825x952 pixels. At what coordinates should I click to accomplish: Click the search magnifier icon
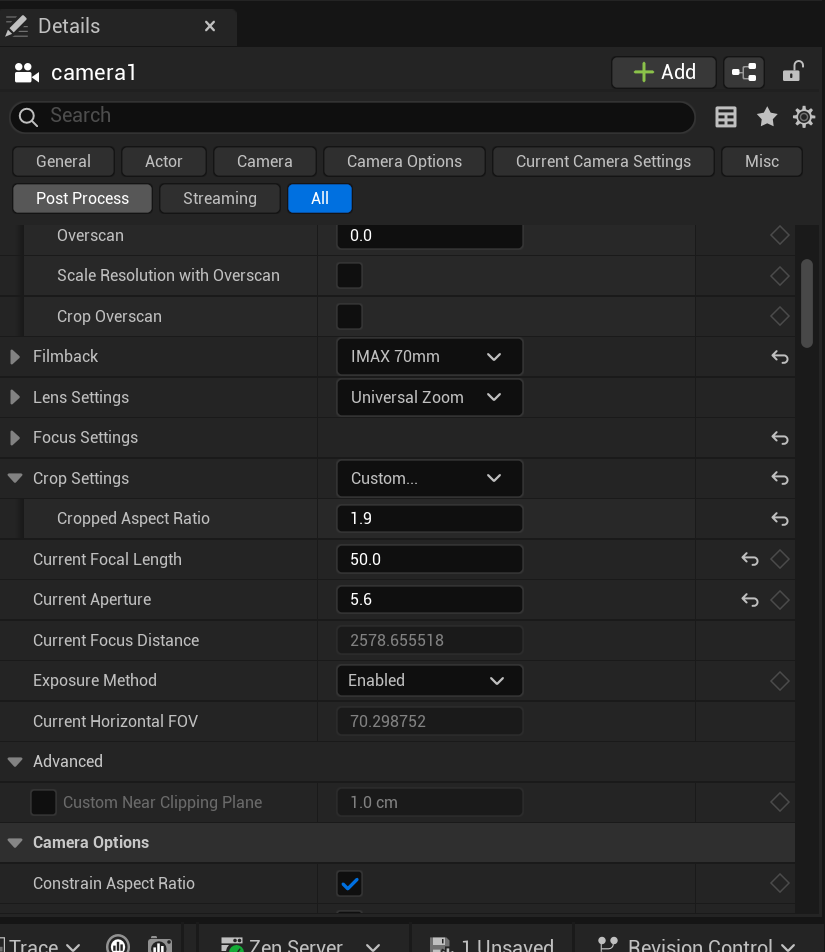28,117
